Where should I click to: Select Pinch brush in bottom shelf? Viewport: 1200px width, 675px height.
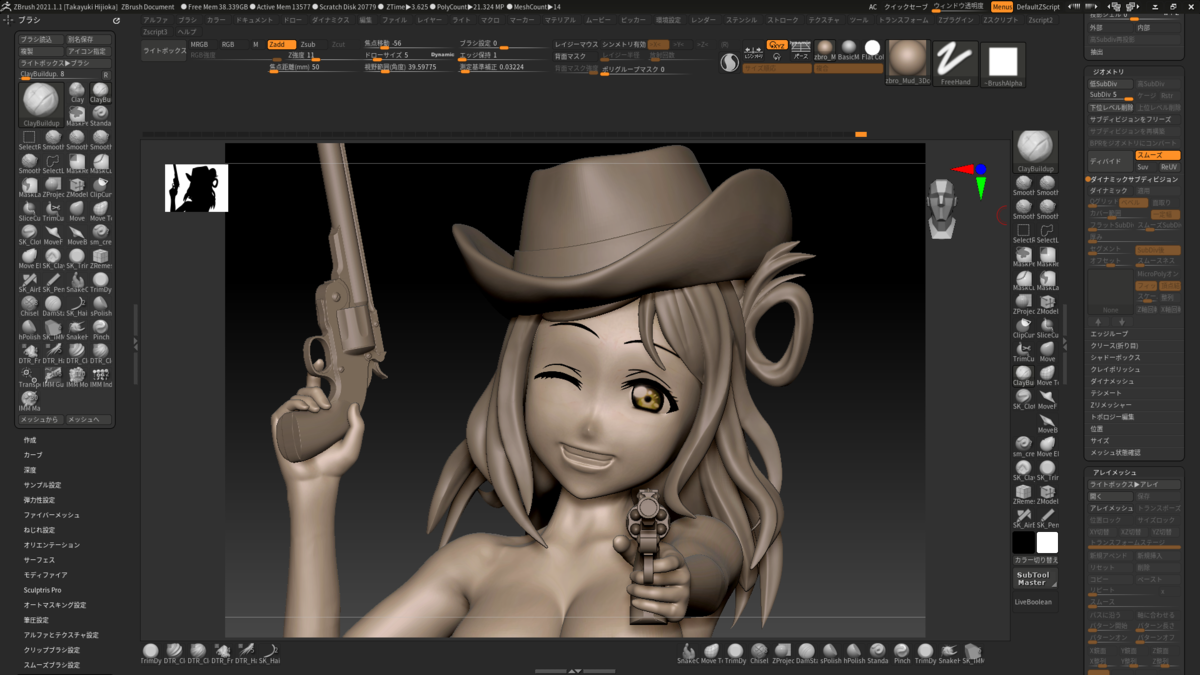pyautogui.click(x=901, y=654)
